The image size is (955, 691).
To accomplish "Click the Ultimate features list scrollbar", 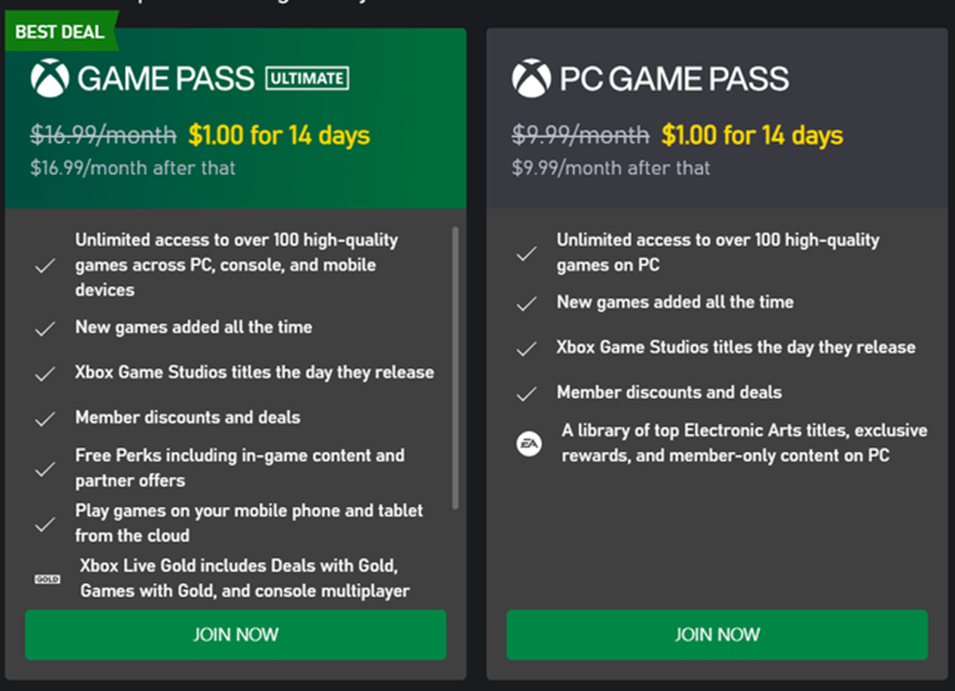I will click(x=456, y=368).
